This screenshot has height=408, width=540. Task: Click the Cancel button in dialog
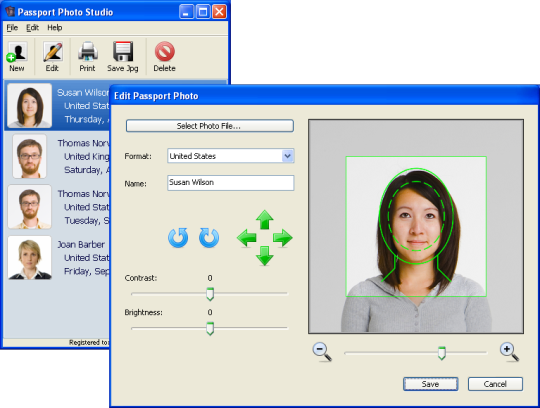495,384
